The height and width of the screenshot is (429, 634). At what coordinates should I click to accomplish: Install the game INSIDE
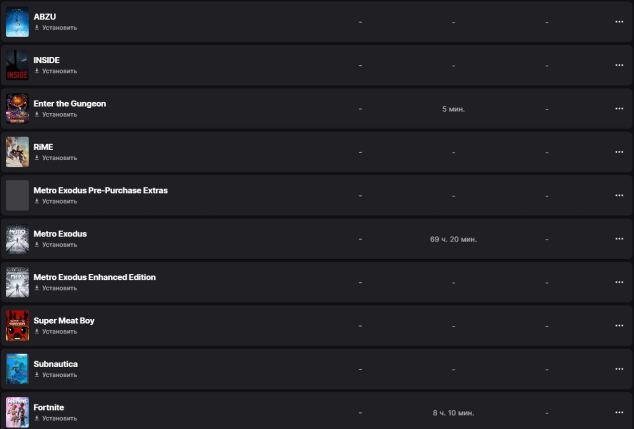click(x=58, y=71)
